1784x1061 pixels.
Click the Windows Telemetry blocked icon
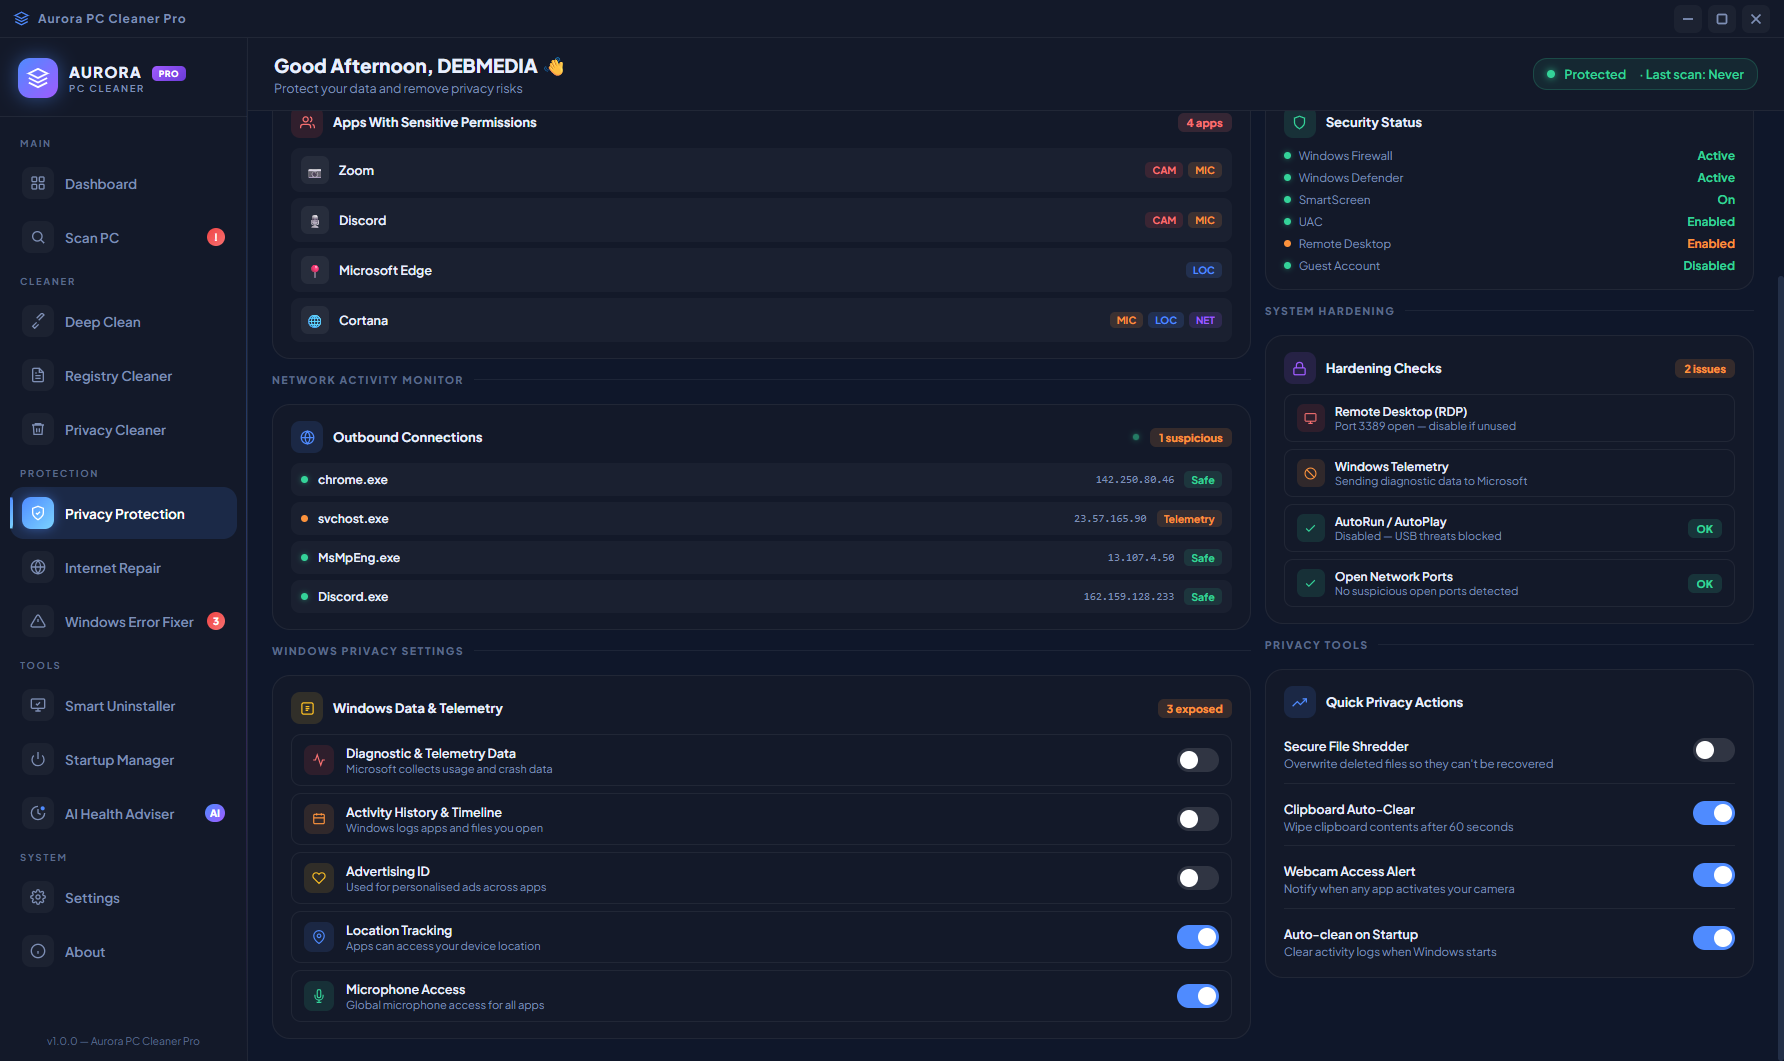pyautogui.click(x=1310, y=473)
